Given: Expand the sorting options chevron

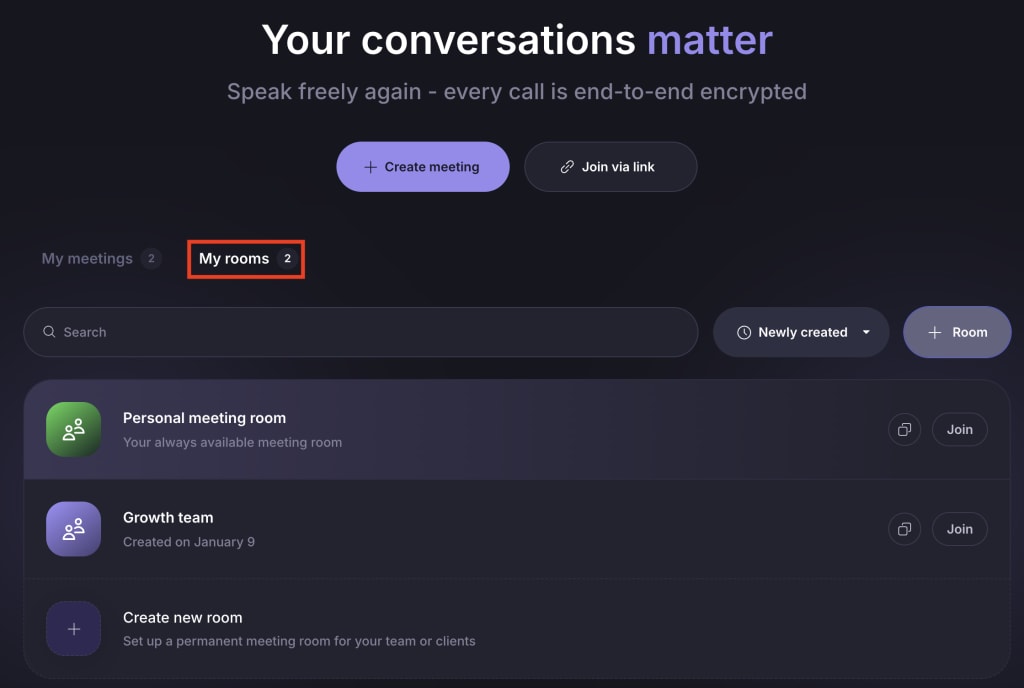Looking at the screenshot, I should (x=866, y=331).
